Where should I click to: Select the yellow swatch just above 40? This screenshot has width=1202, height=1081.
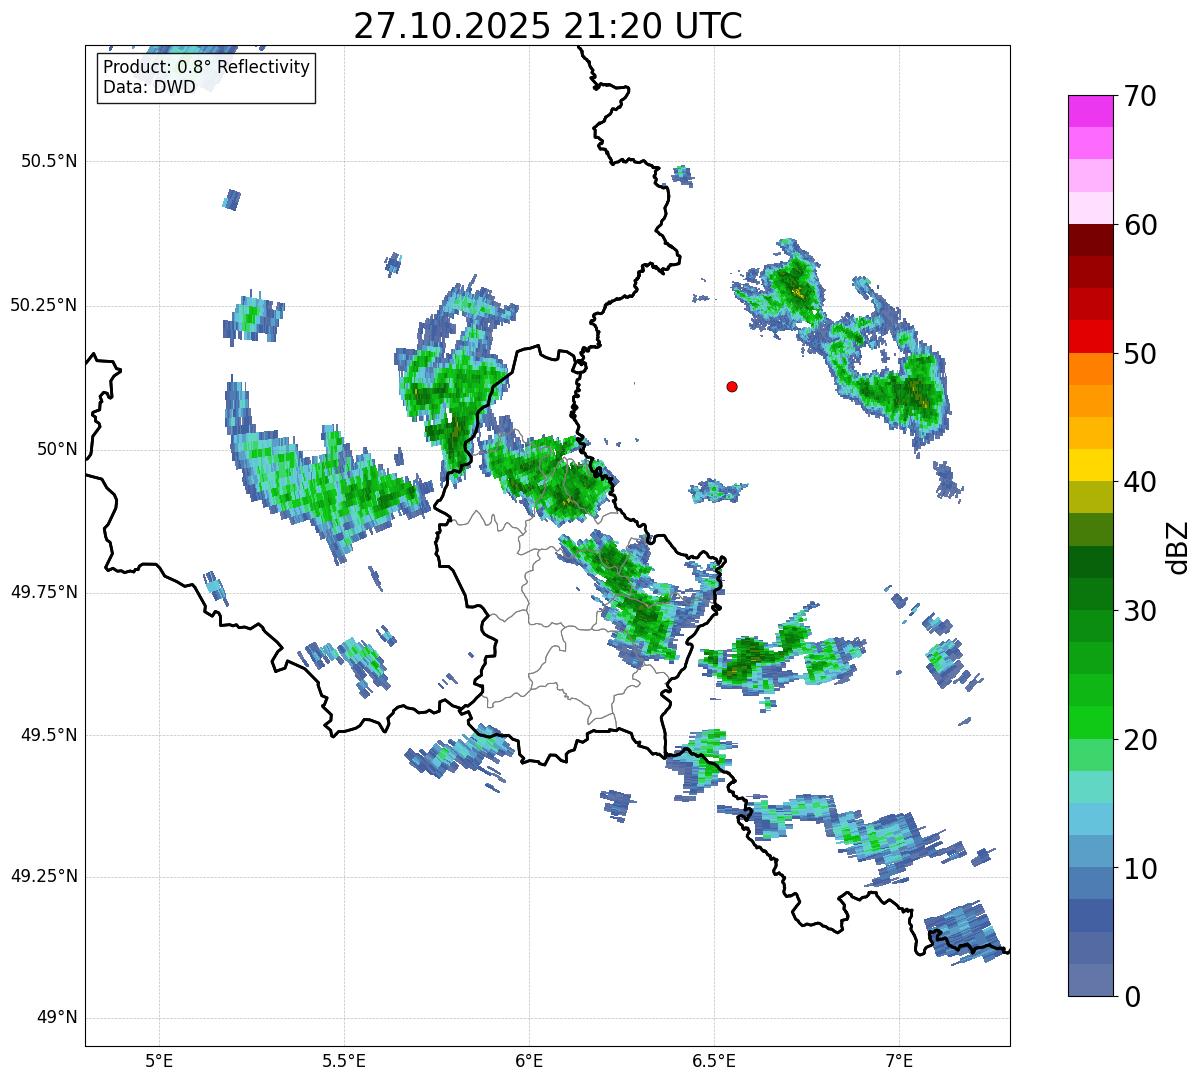[1090, 465]
